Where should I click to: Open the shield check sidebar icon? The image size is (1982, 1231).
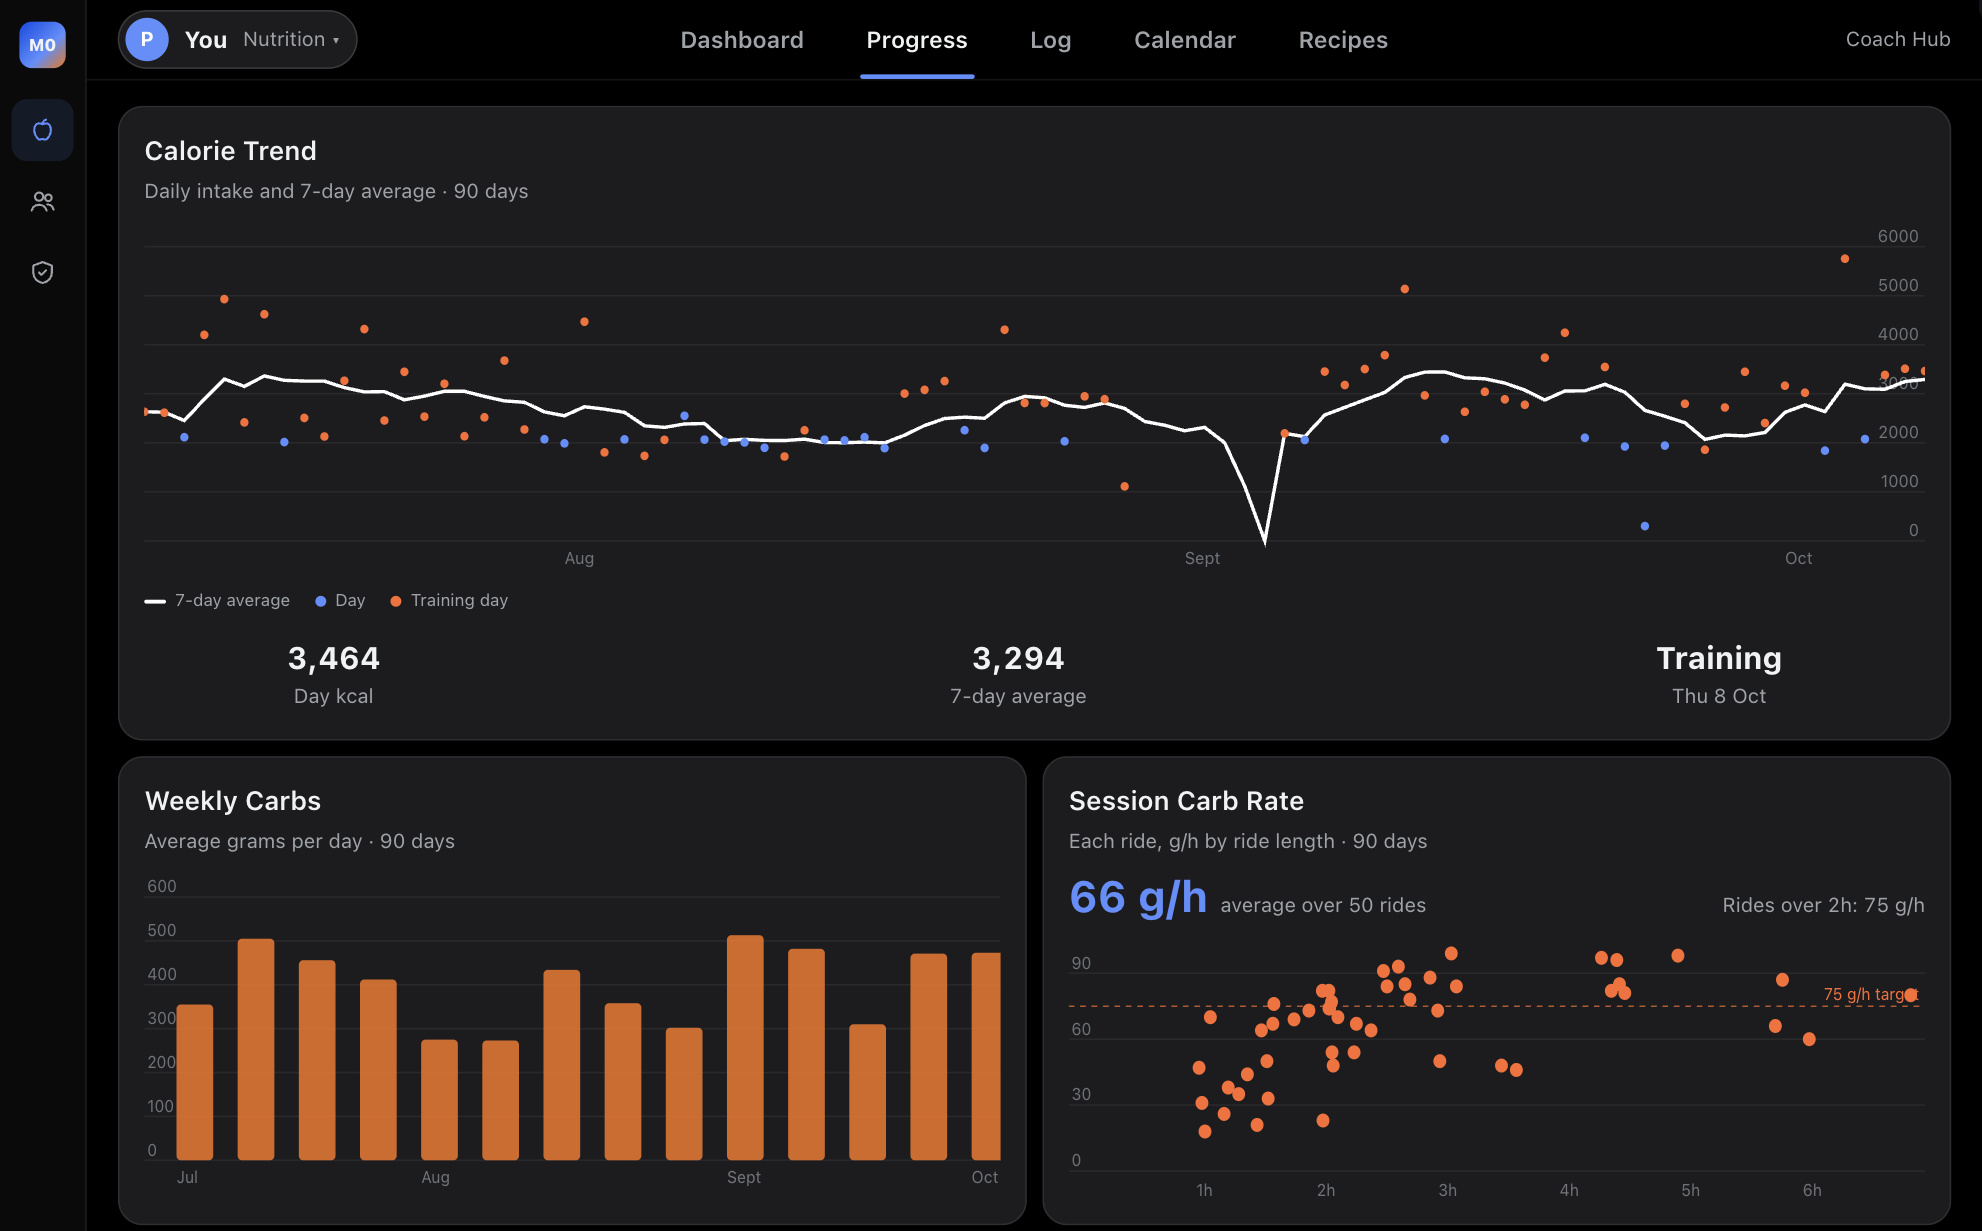click(x=42, y=272)
